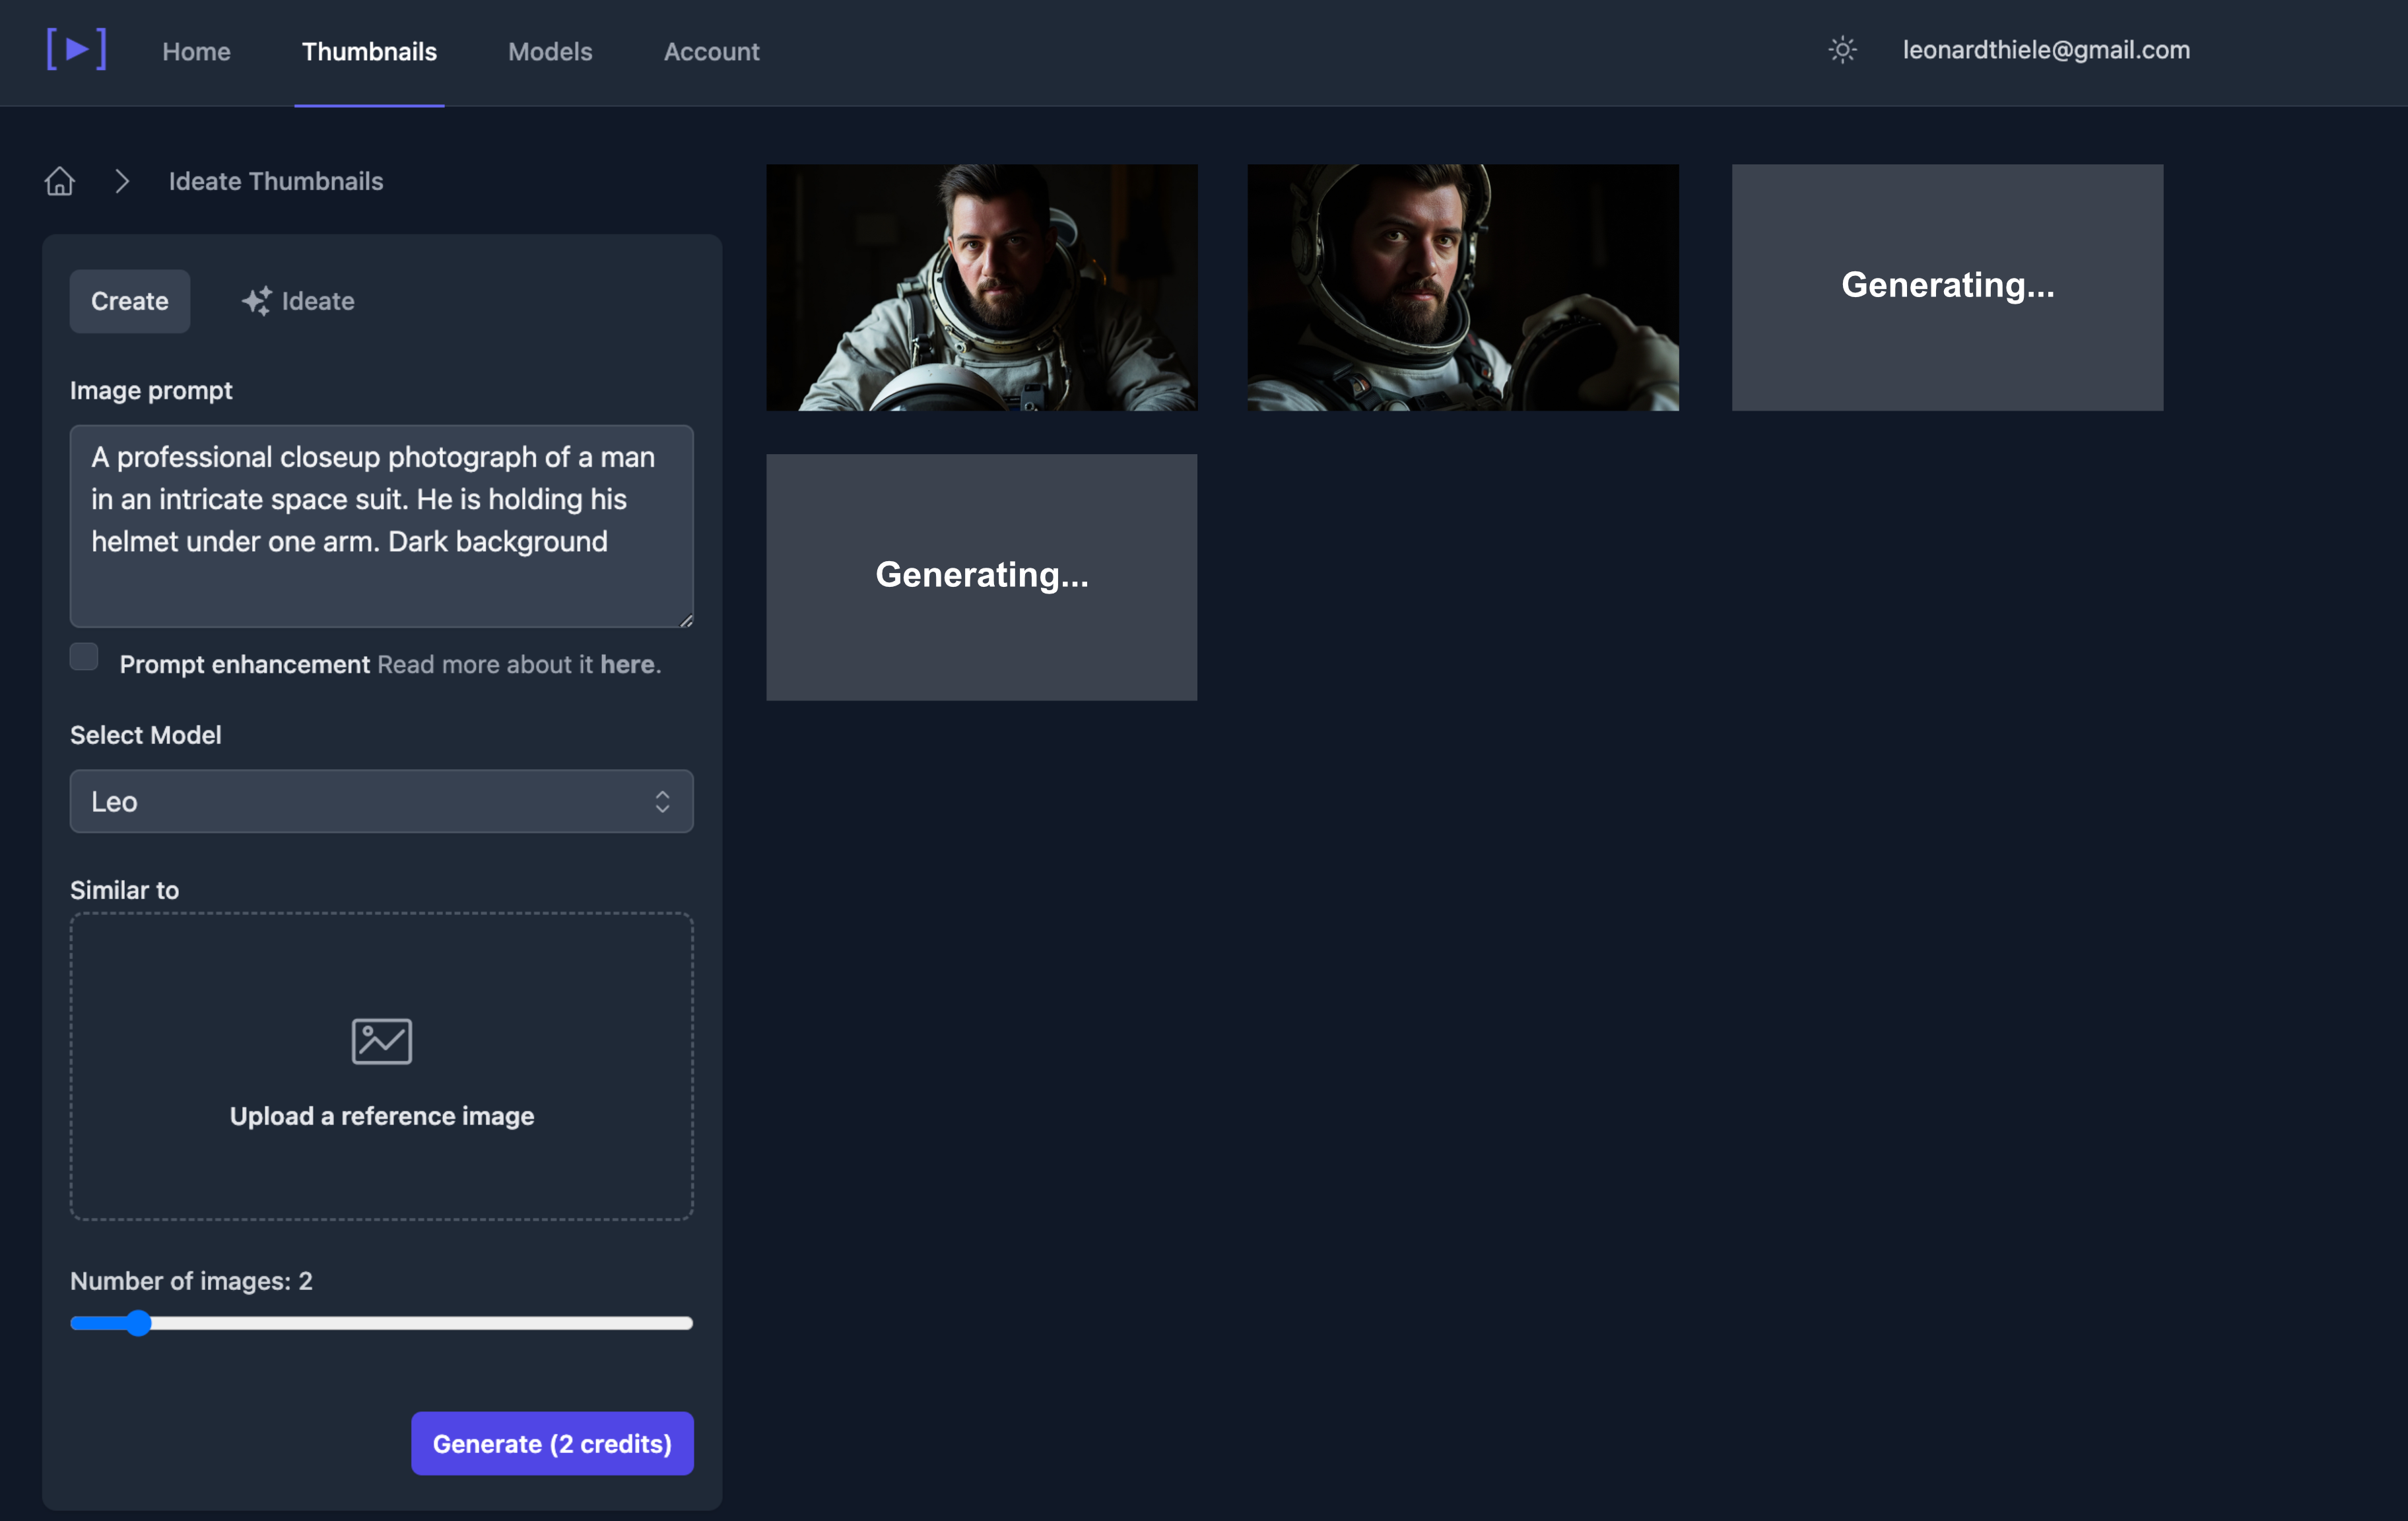The width and height of the screenshot is (2408, 1521).
Task: Open the Account menu item
Action: point(712,51)
